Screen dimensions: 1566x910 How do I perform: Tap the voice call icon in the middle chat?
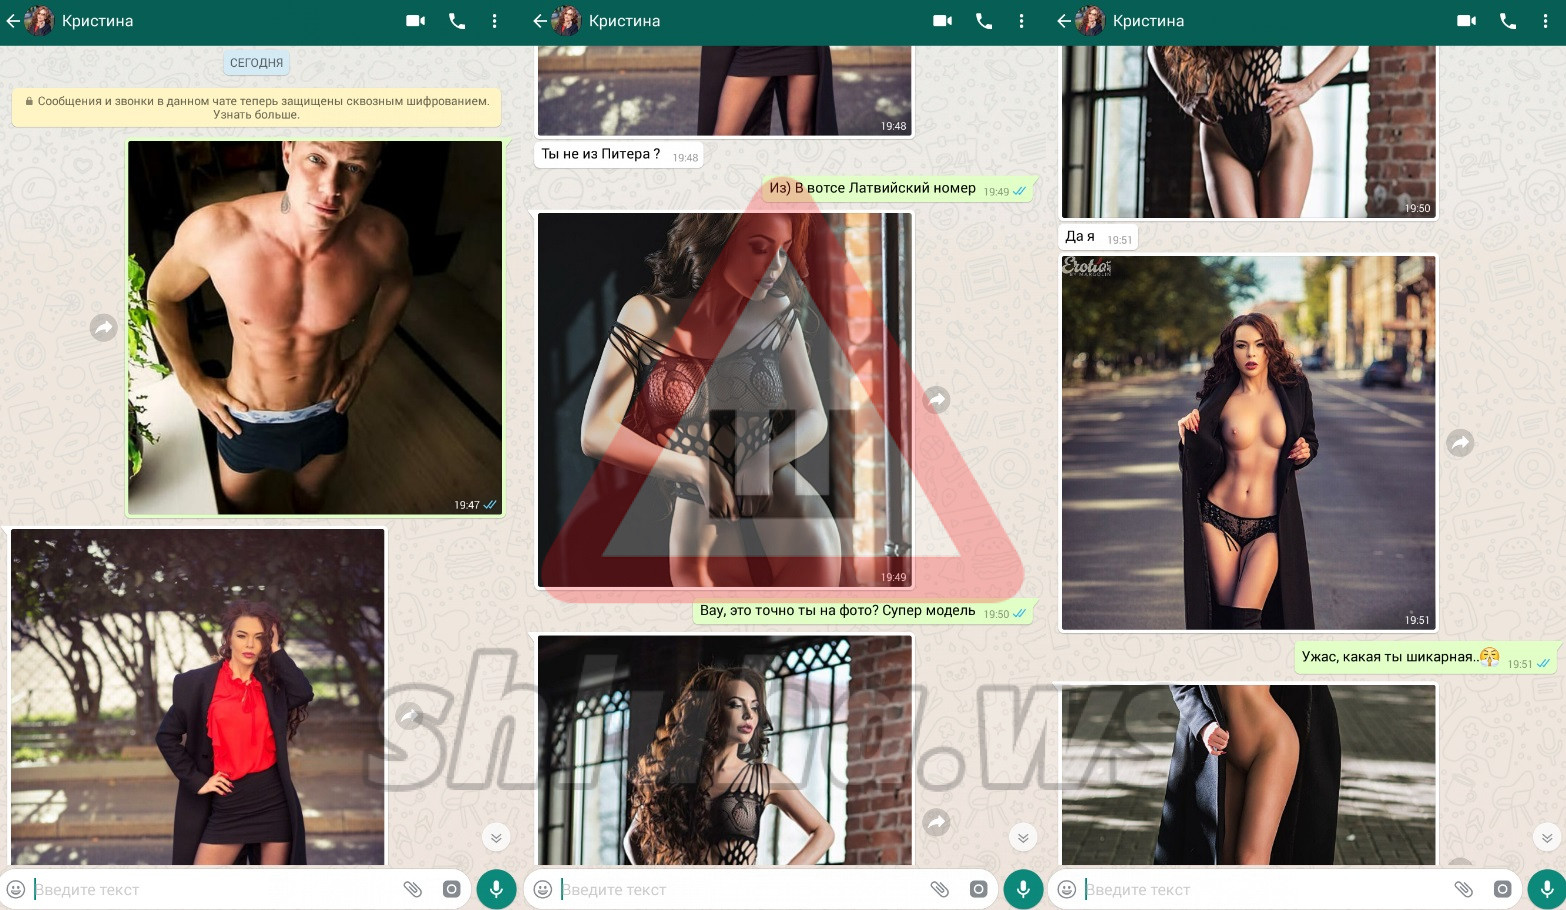pyautogui.click(x=984, y=21)
